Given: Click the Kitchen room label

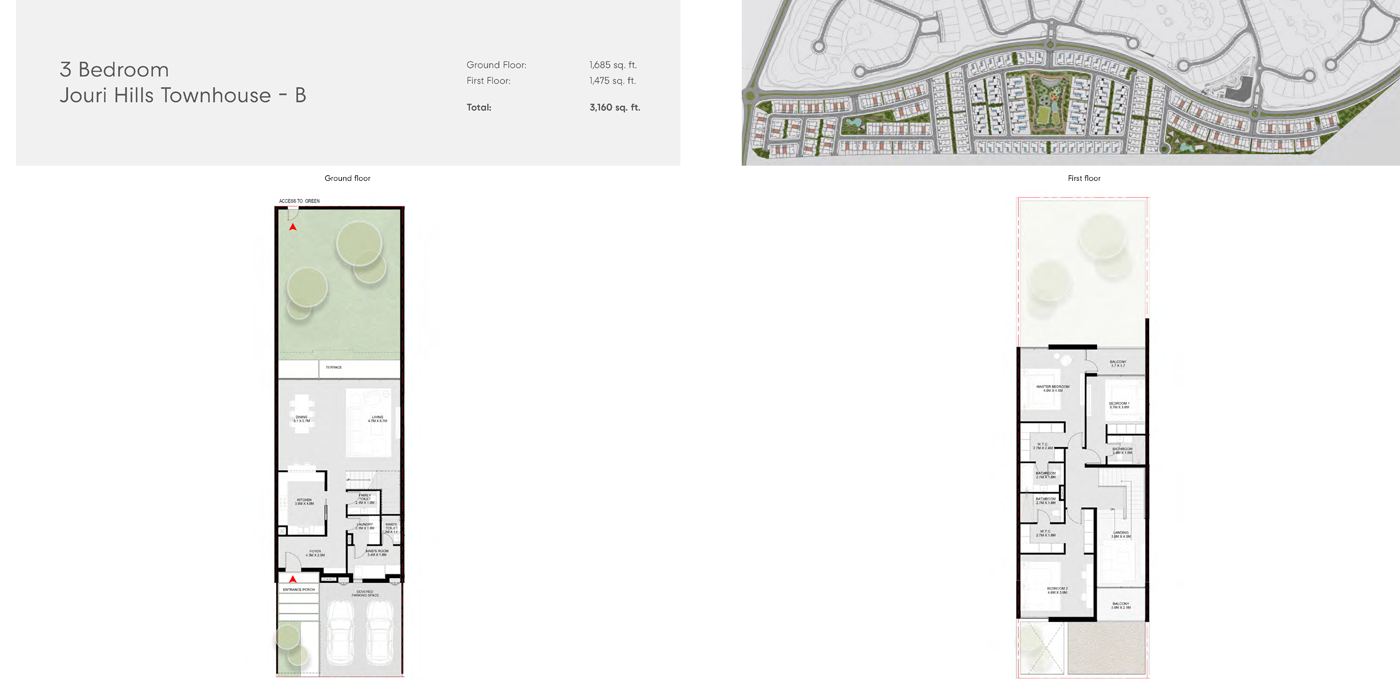Looking at the screenshot, I should coord(304,501).
